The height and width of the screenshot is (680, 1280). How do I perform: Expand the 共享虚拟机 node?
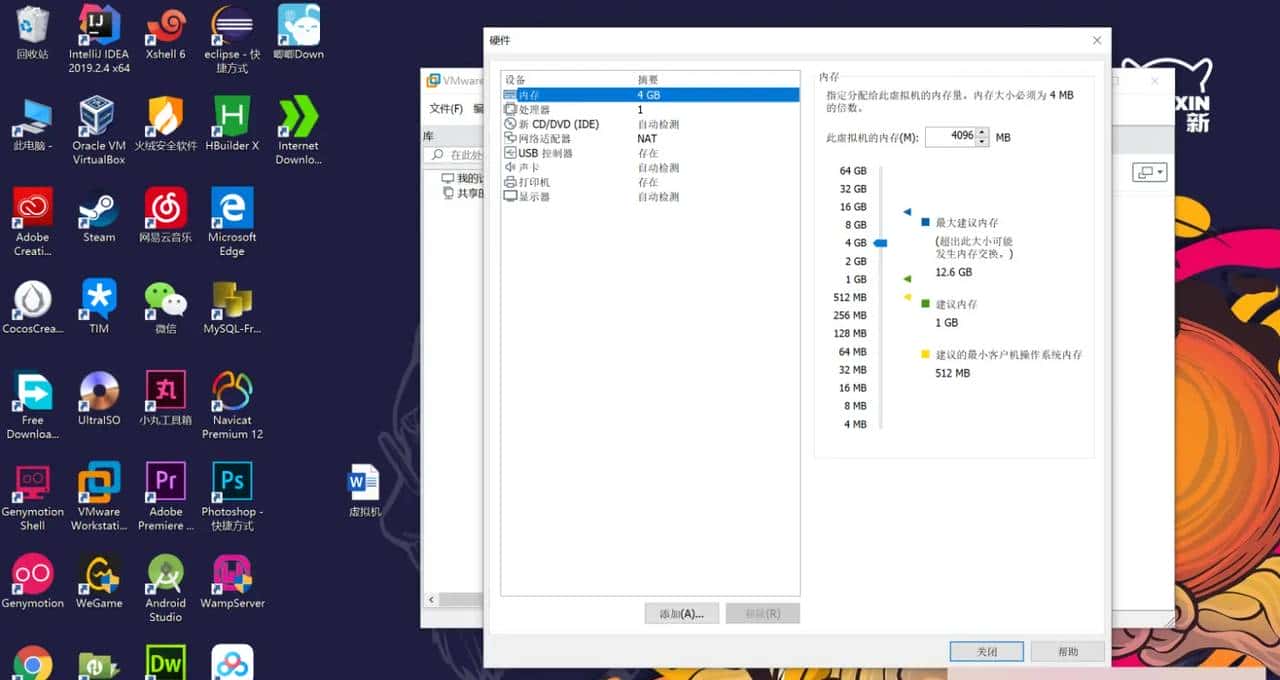point(454,193)
